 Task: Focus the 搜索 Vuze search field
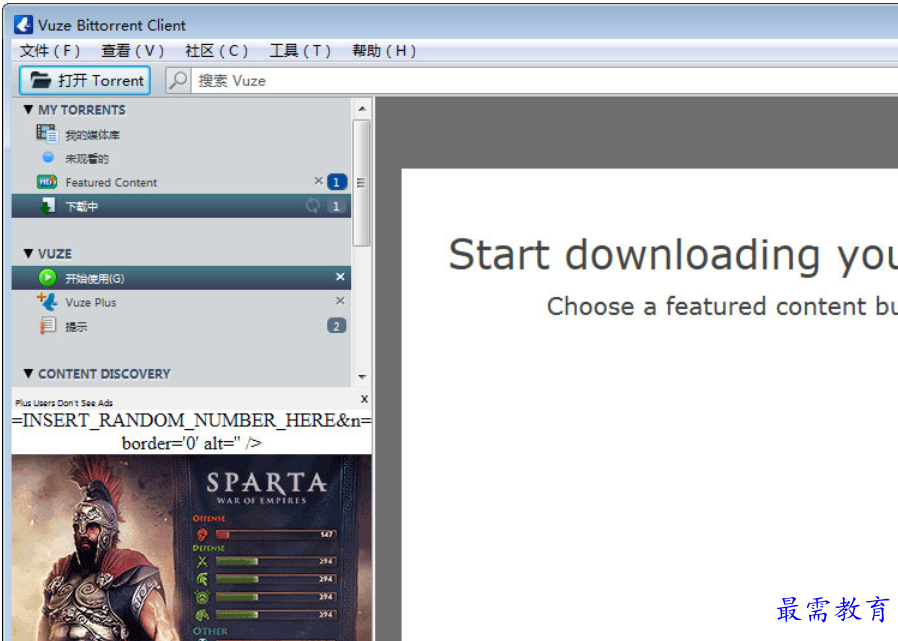pos(544,81)
